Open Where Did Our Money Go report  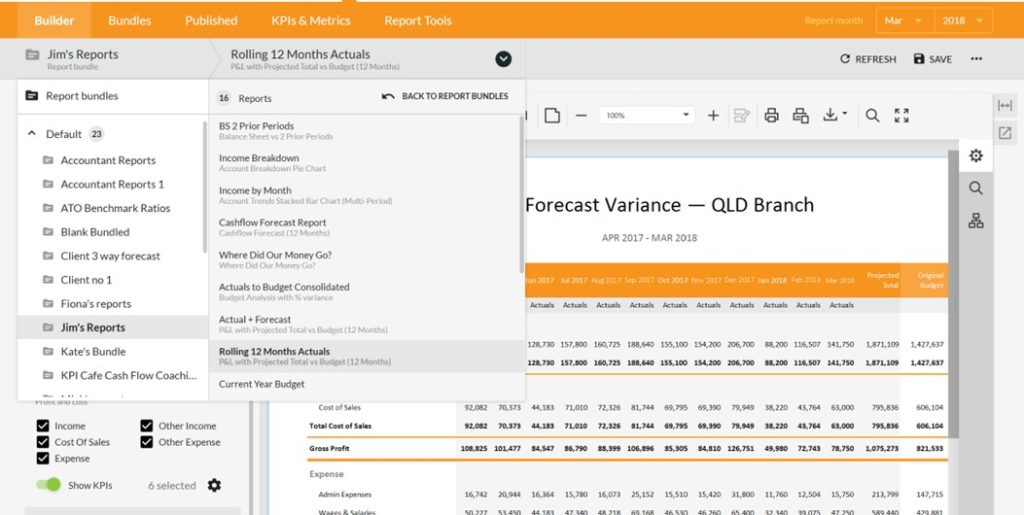pos(364,260)
